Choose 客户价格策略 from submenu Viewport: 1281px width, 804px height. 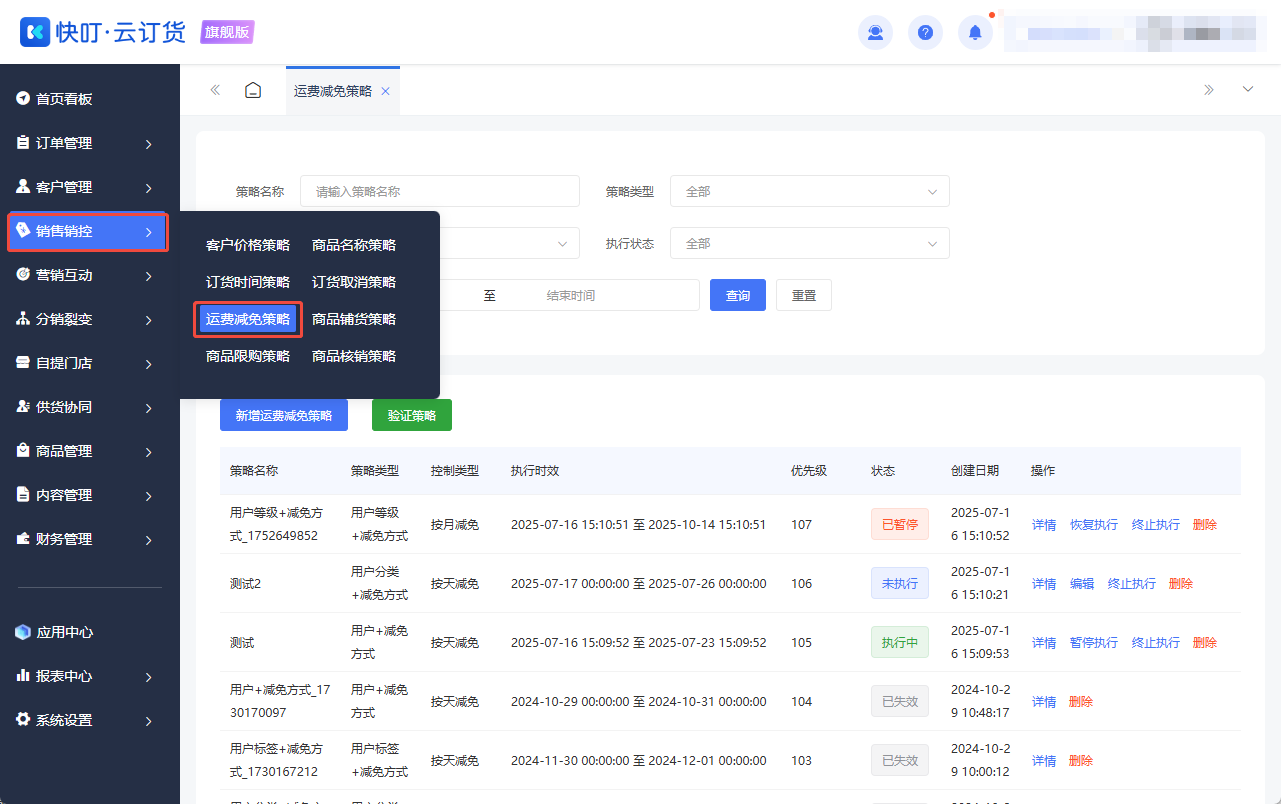[248, 245]
